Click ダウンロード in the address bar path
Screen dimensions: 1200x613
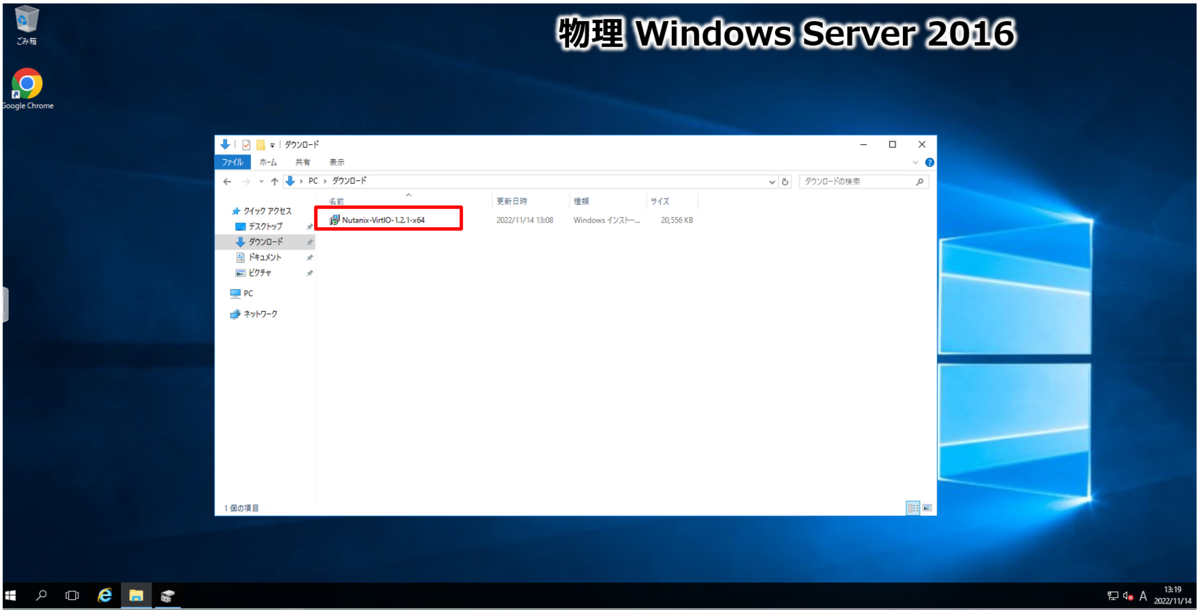[349, 182]
